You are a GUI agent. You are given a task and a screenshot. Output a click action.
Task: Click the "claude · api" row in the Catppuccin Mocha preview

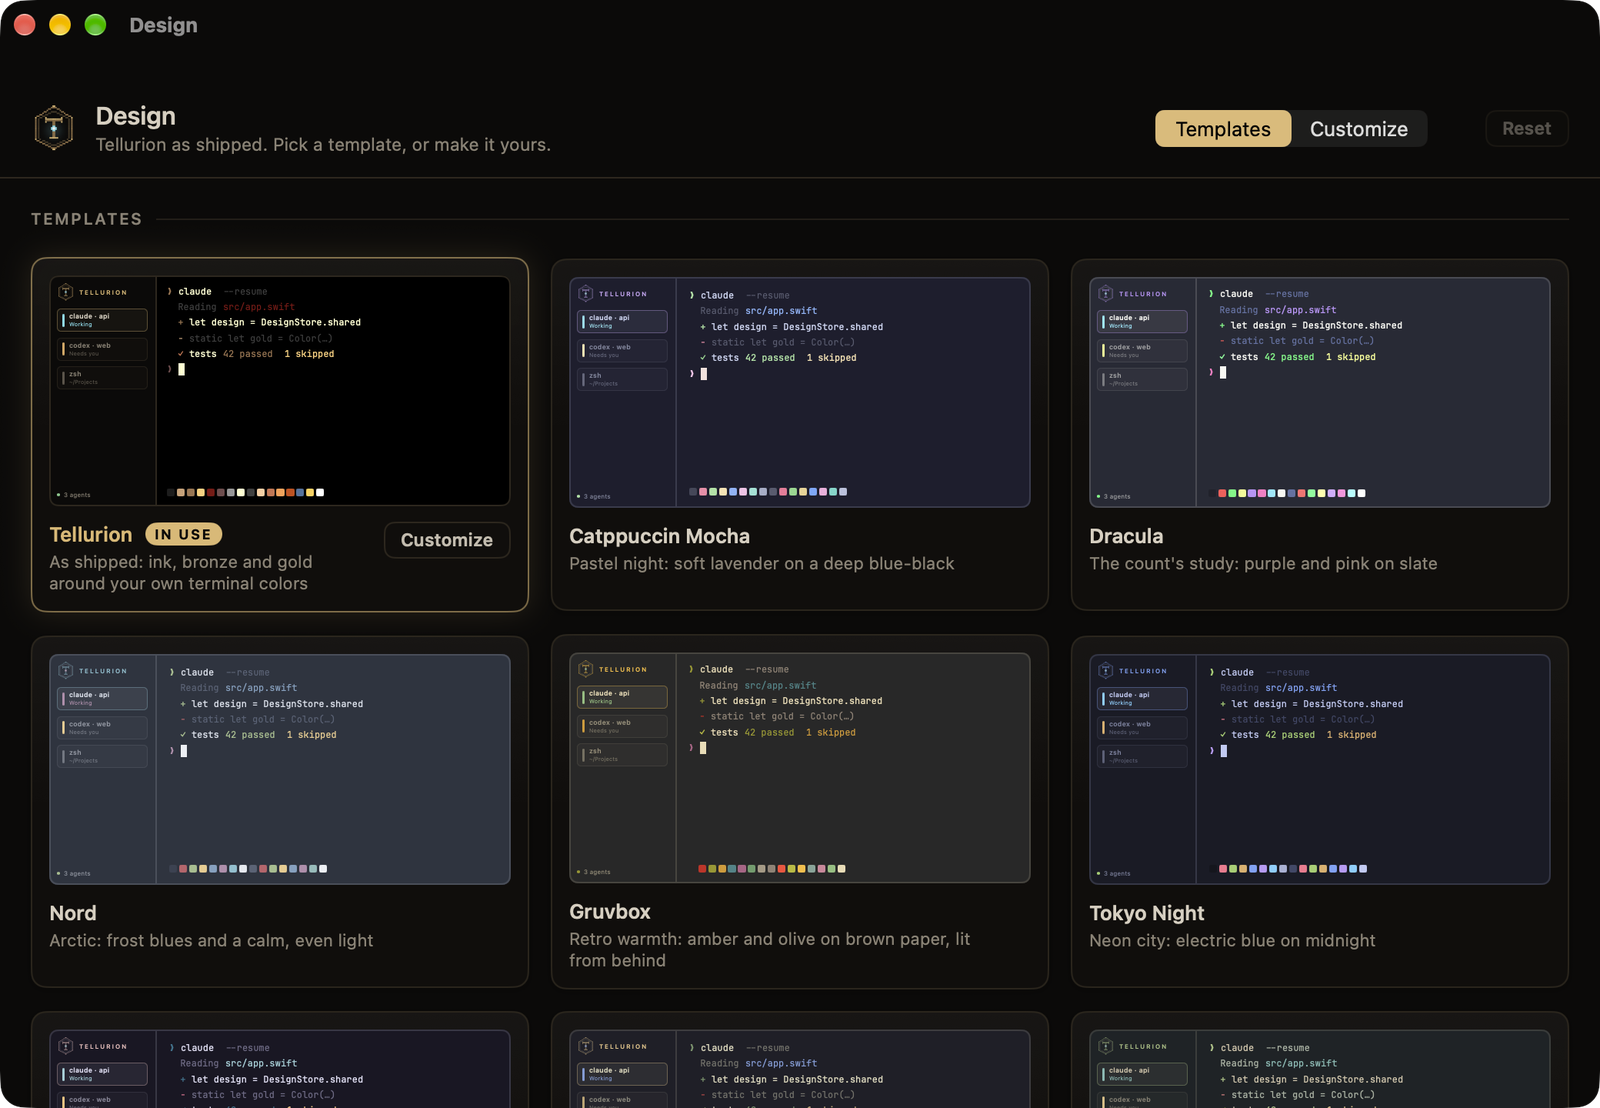[622, 321]
